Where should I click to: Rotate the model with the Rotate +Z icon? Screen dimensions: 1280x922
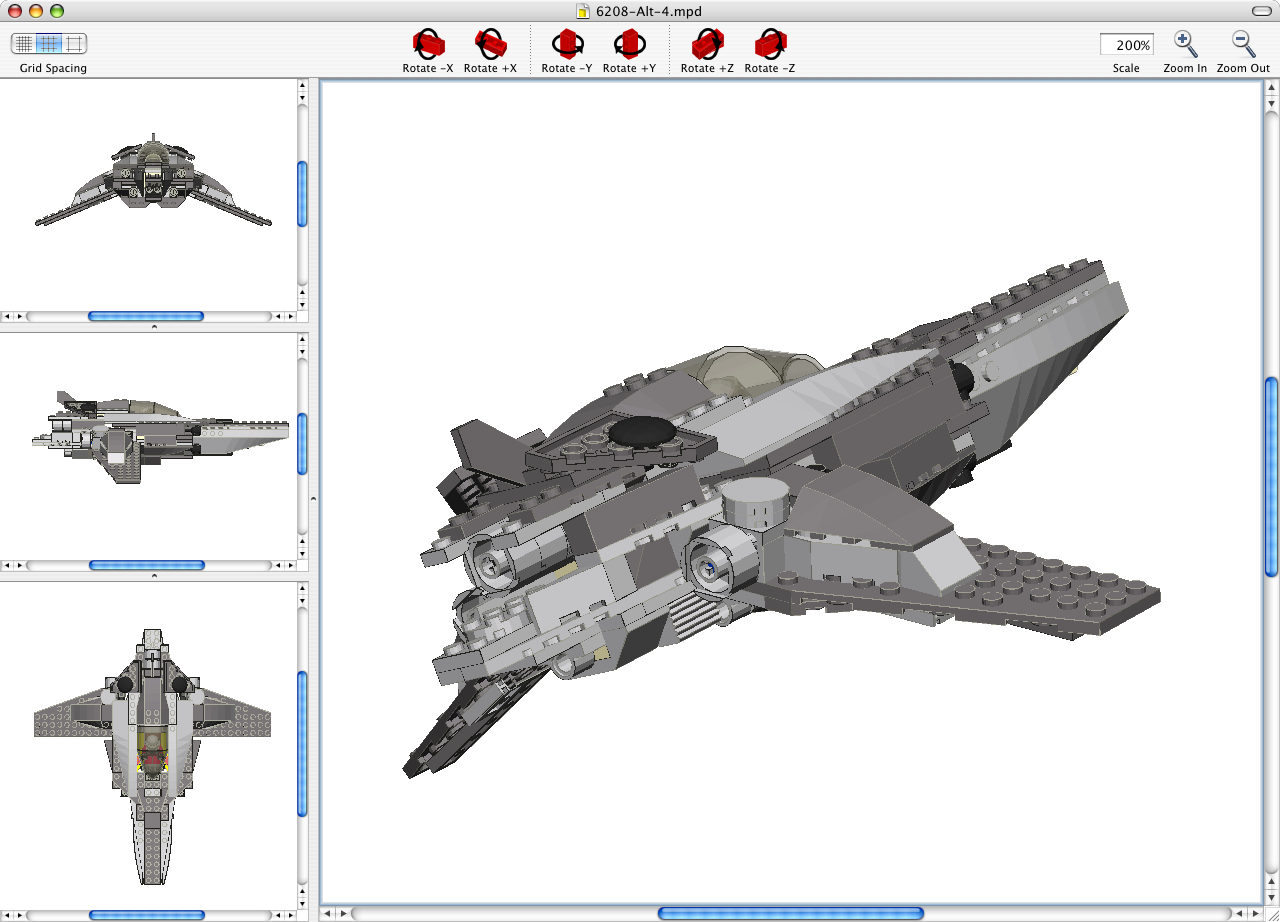707,44
